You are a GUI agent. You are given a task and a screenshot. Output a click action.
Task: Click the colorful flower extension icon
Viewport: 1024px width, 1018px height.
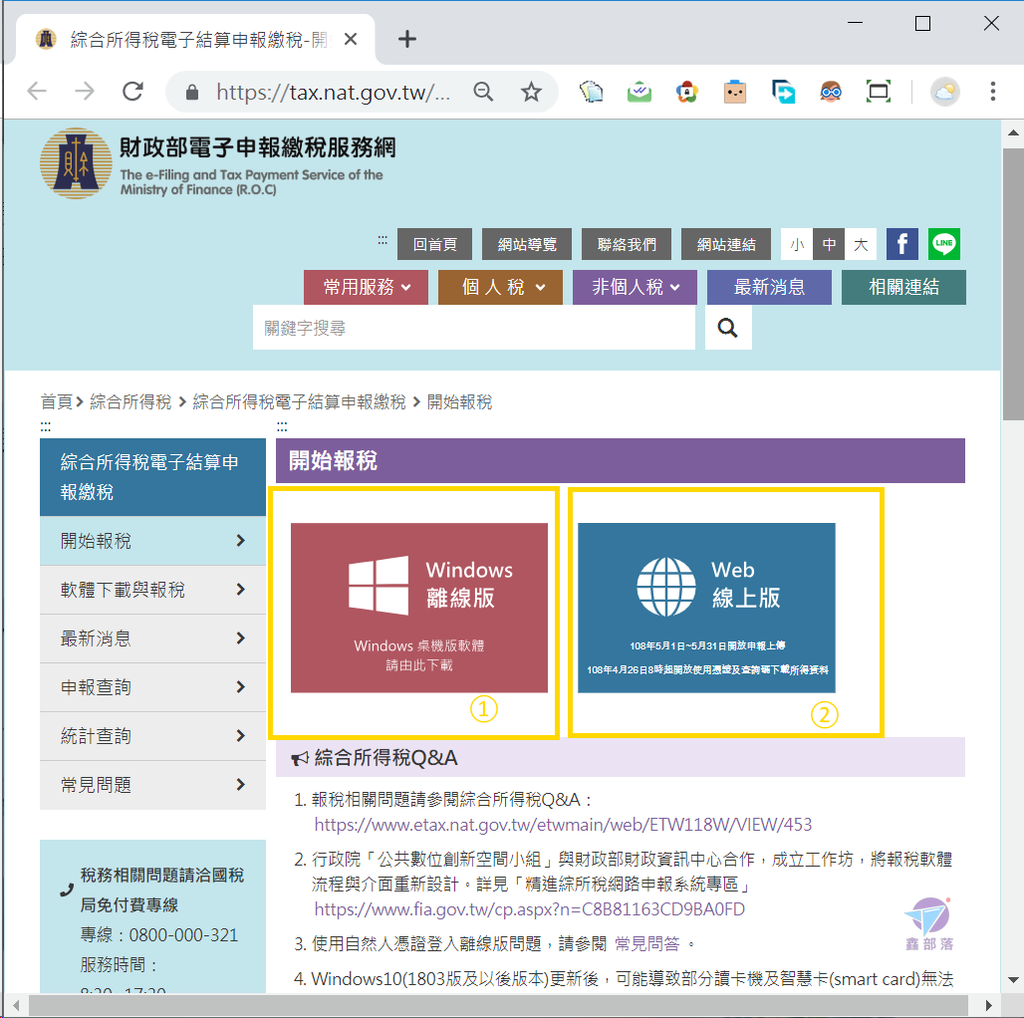(687, 92)
